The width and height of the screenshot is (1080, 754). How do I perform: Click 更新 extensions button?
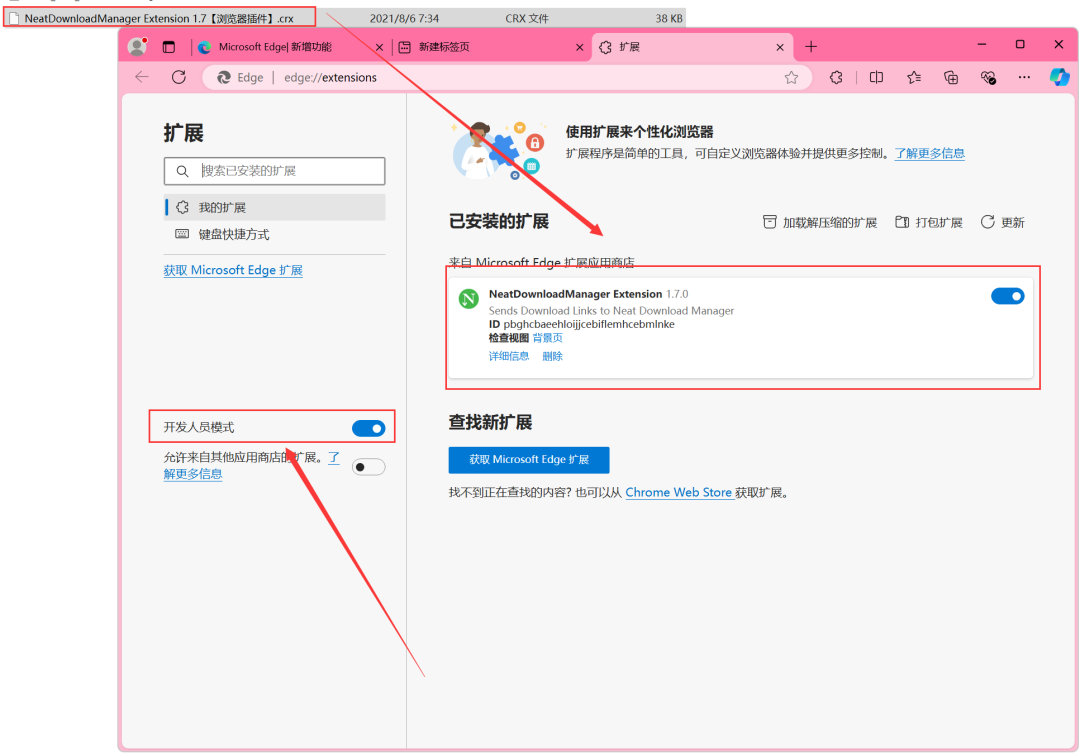click(x=1002, y=222)
